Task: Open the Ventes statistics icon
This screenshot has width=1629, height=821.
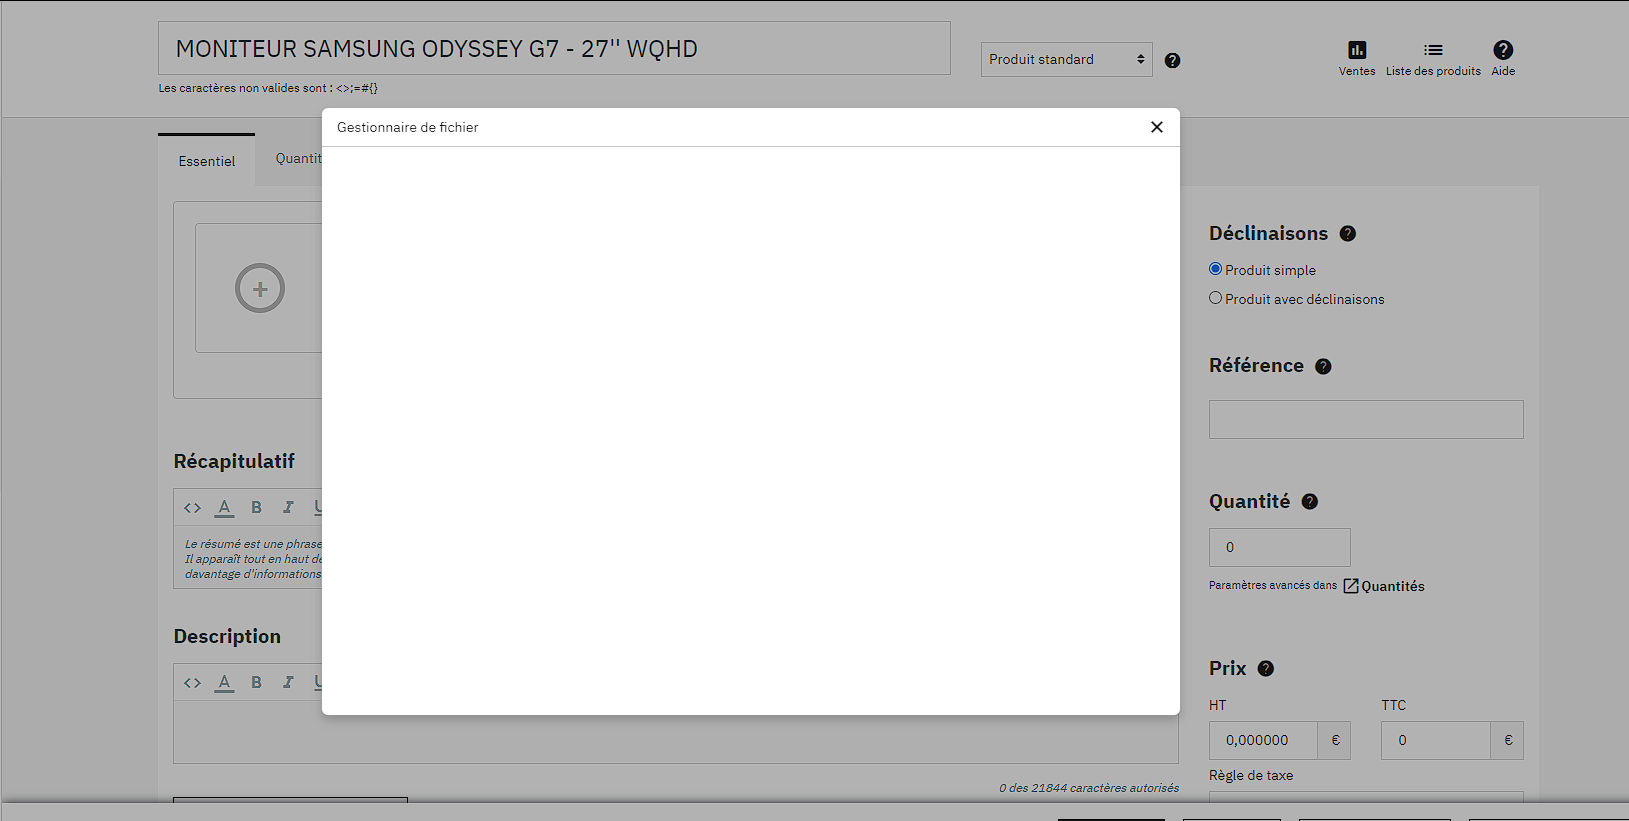Action: 1357,58
